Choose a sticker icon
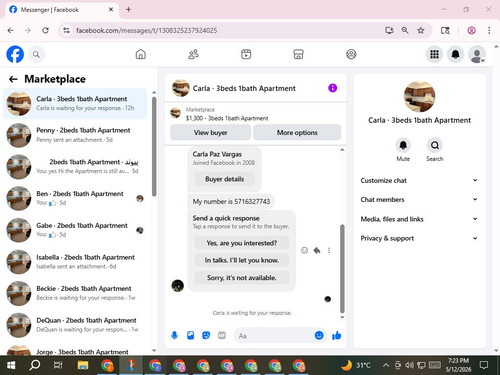Viewport: 500px width, 375px height. 206,335
